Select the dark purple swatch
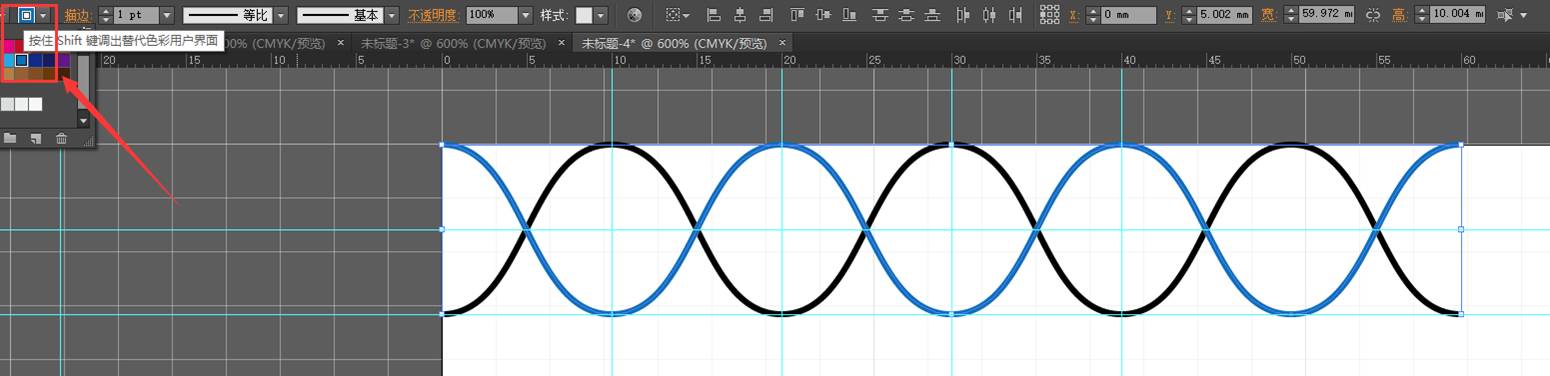Screen dimensions: 1550x376 [63, 60]
